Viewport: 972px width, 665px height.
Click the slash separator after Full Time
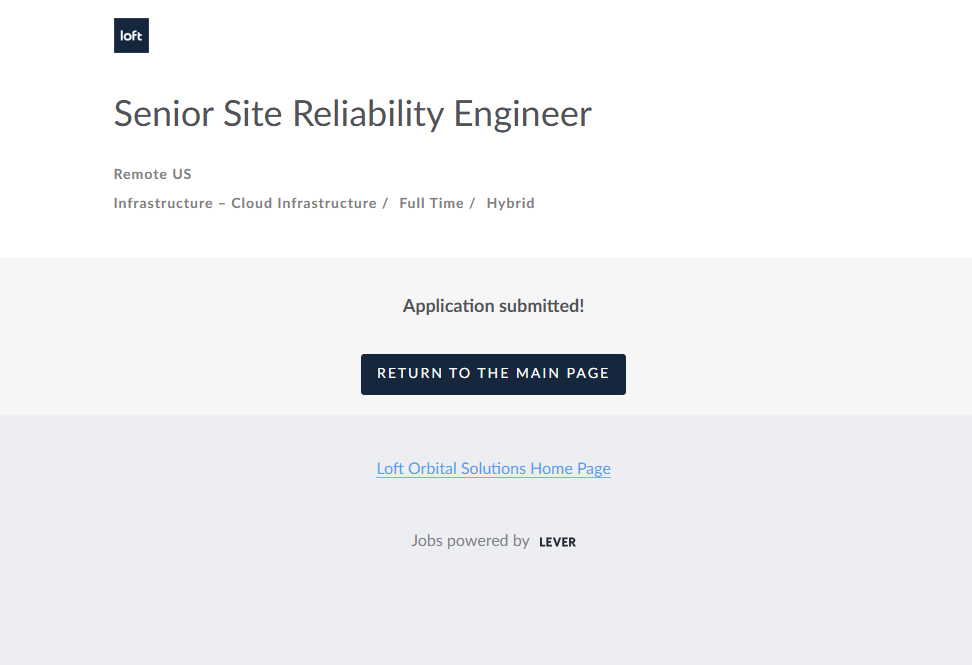coord(472,203)
